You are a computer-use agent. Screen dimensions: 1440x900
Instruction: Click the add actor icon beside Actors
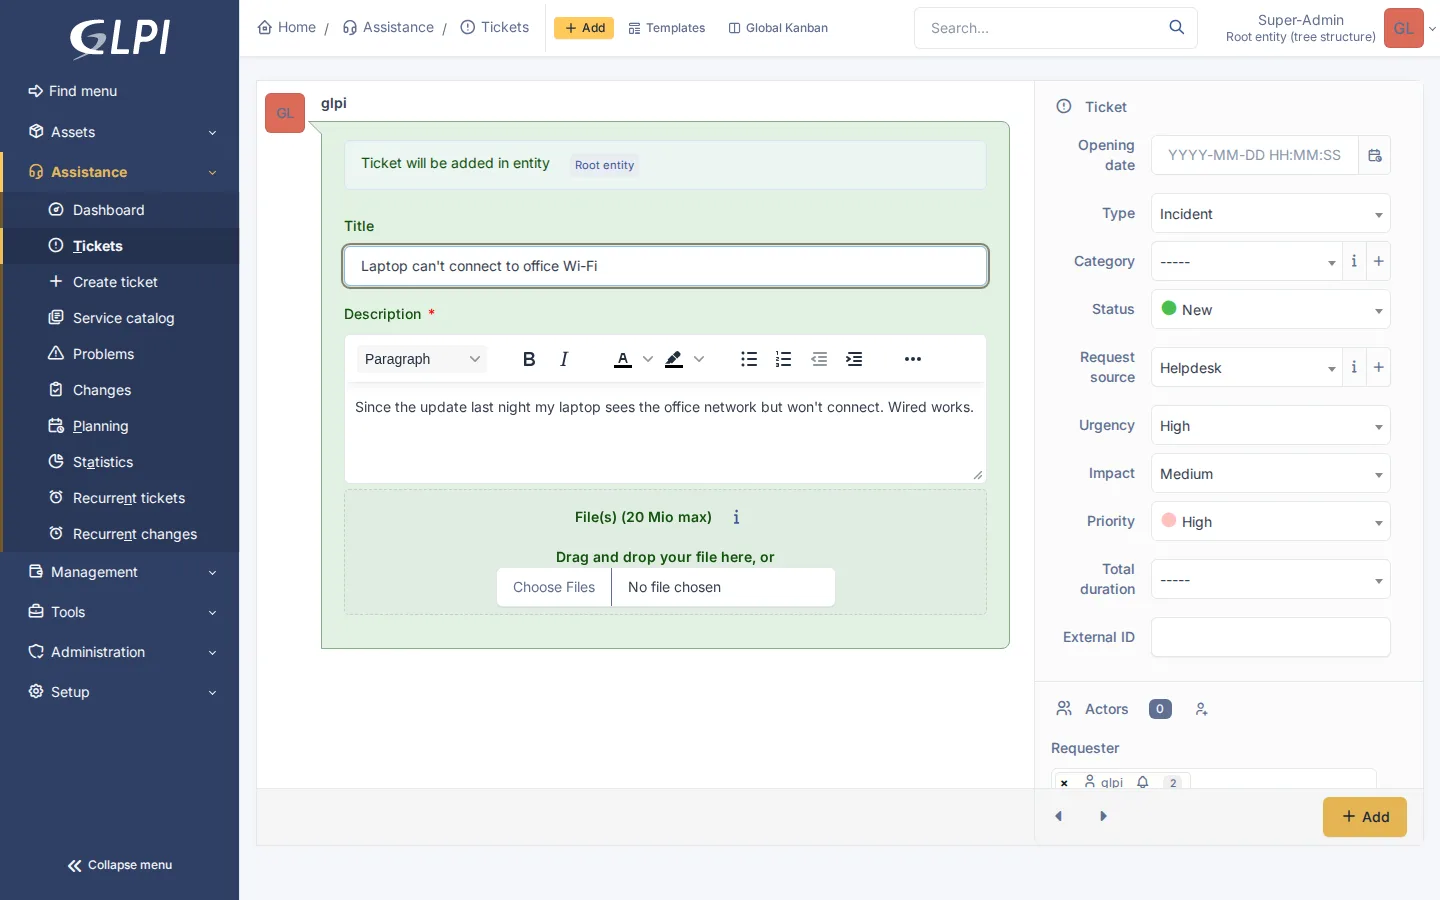1202,709
